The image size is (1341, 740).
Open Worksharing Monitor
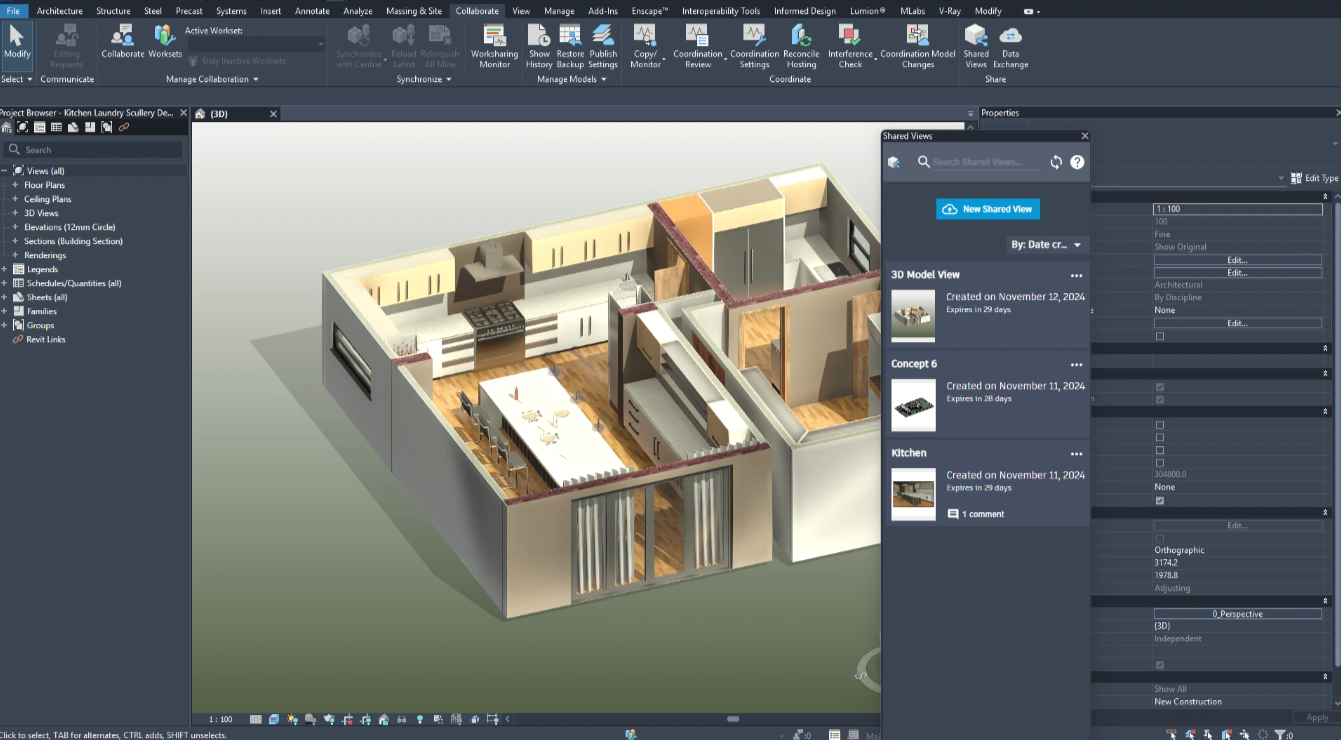click(x=494, y=46)
